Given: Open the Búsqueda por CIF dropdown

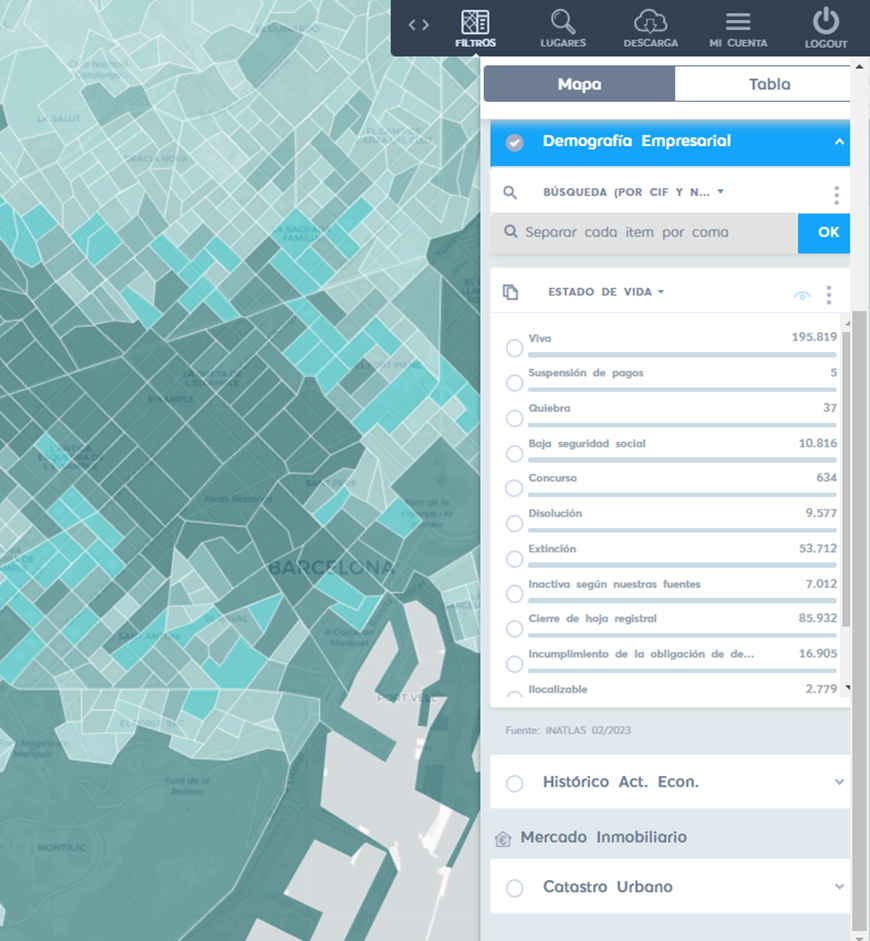Looking at the screenshot, I should pos(632,192).
